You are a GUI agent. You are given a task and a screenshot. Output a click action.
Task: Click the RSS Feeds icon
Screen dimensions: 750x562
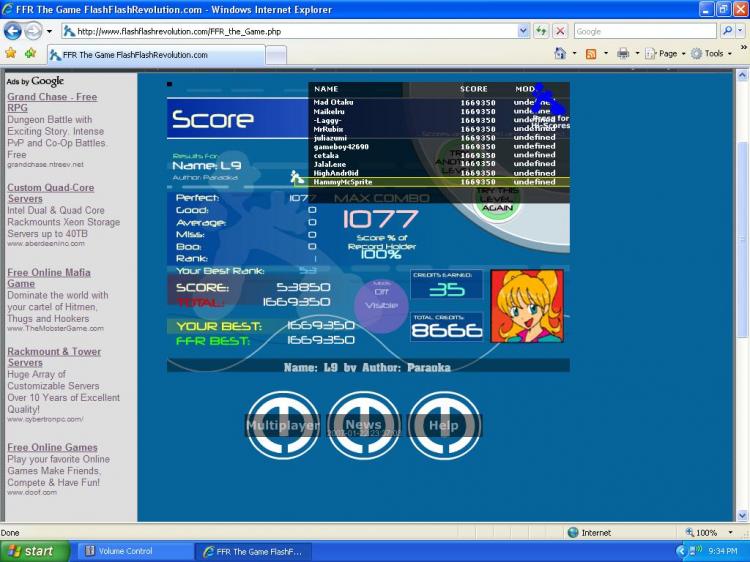[x=591, y=54]
